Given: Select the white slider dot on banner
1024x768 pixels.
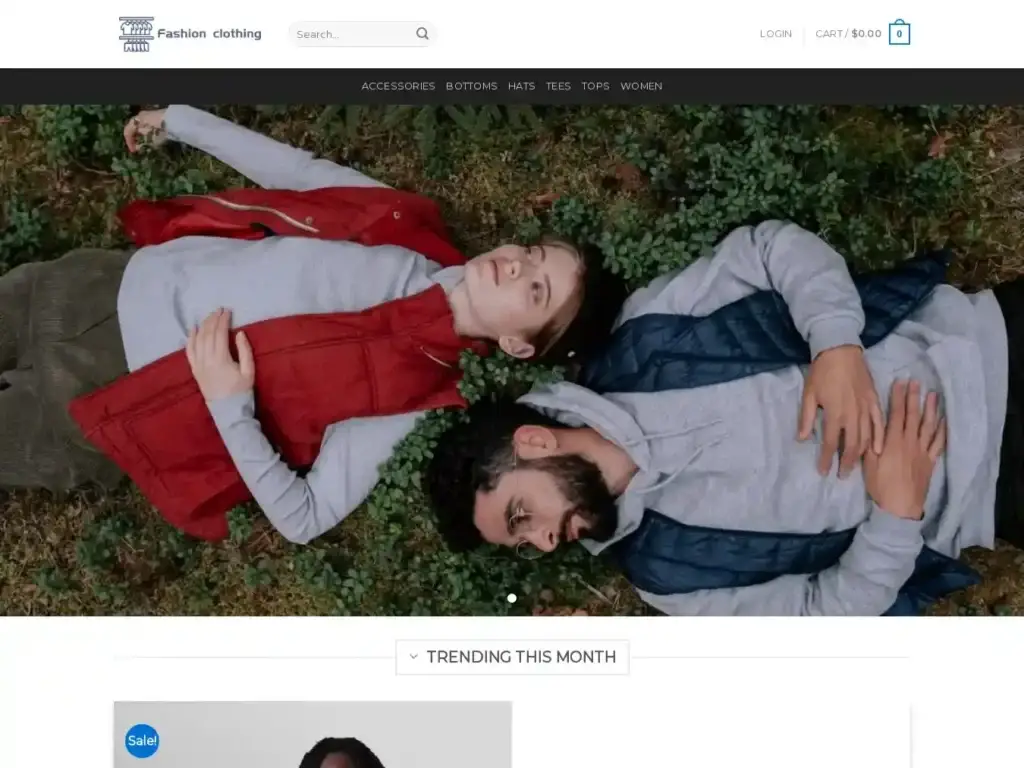Looking at the screenshot, I should (x=512, y=598).
